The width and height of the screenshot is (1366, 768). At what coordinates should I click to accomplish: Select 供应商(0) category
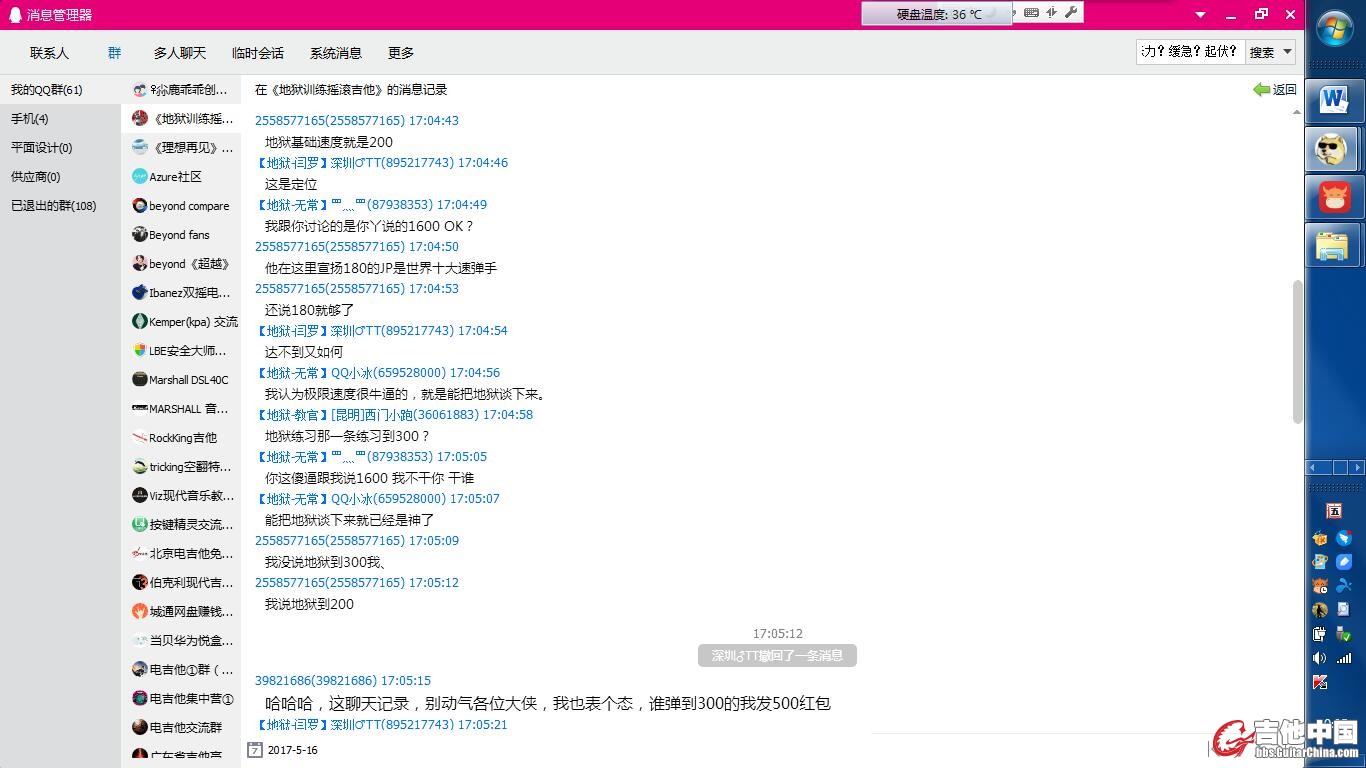pos(61,177)
